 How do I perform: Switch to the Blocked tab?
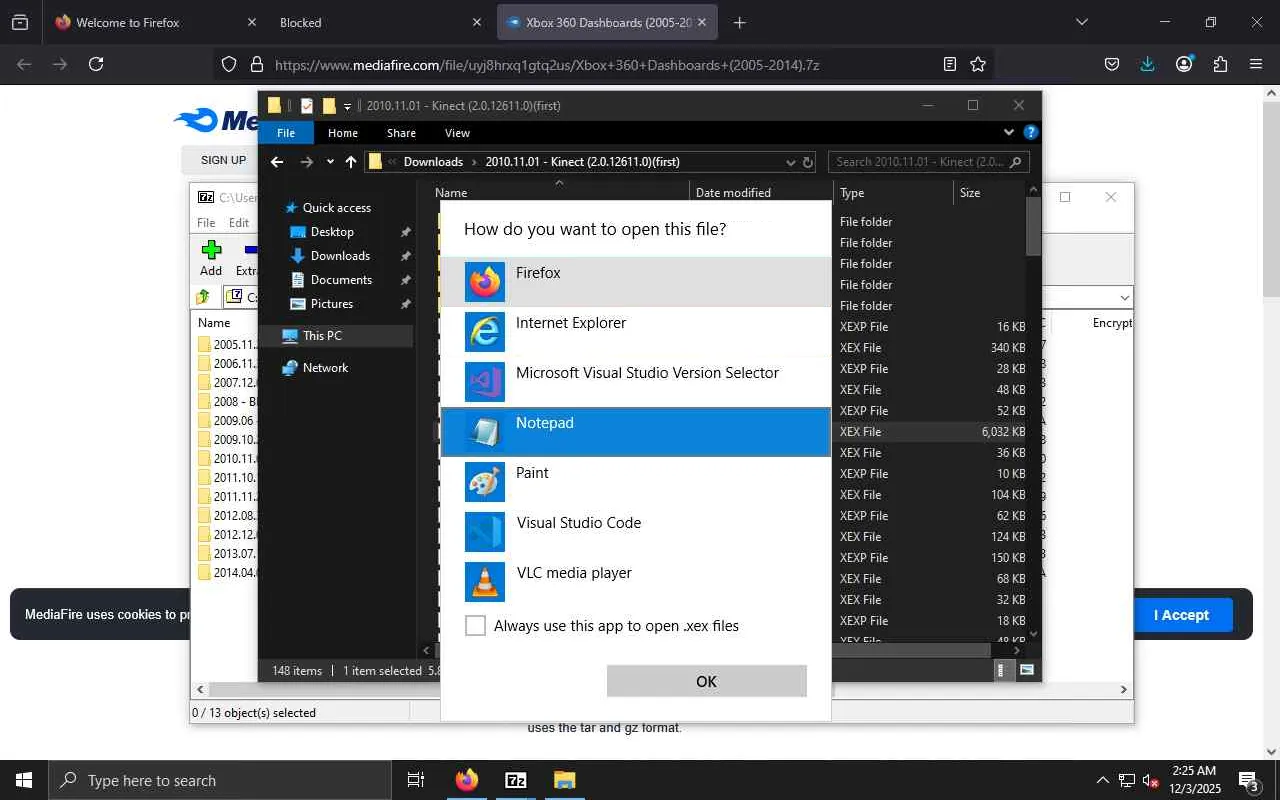(x=380, y=22)
